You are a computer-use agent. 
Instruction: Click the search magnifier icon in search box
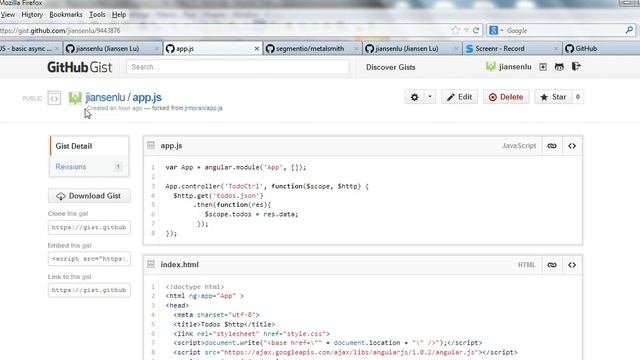629,30
